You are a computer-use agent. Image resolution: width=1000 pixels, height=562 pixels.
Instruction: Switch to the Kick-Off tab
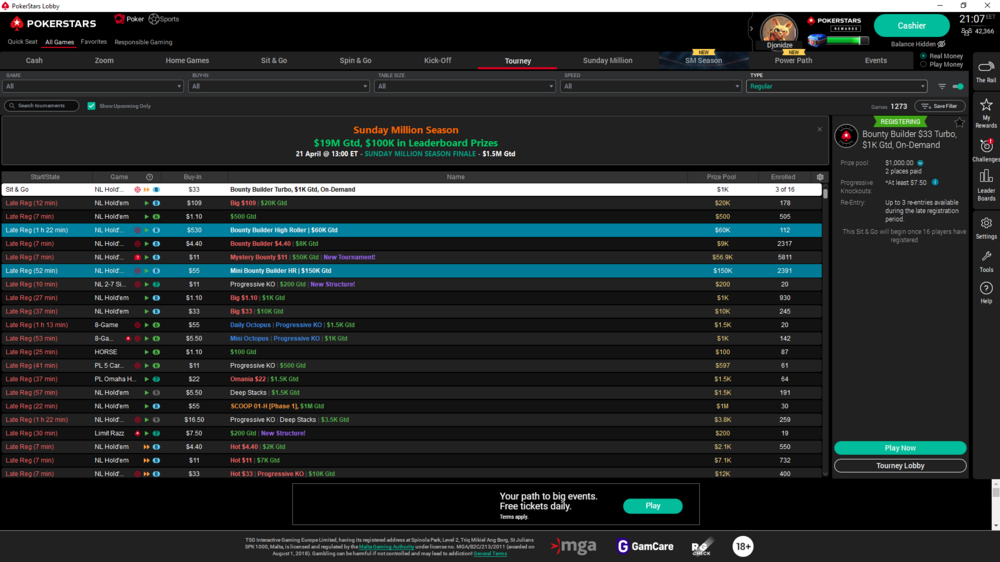[438, 61]
